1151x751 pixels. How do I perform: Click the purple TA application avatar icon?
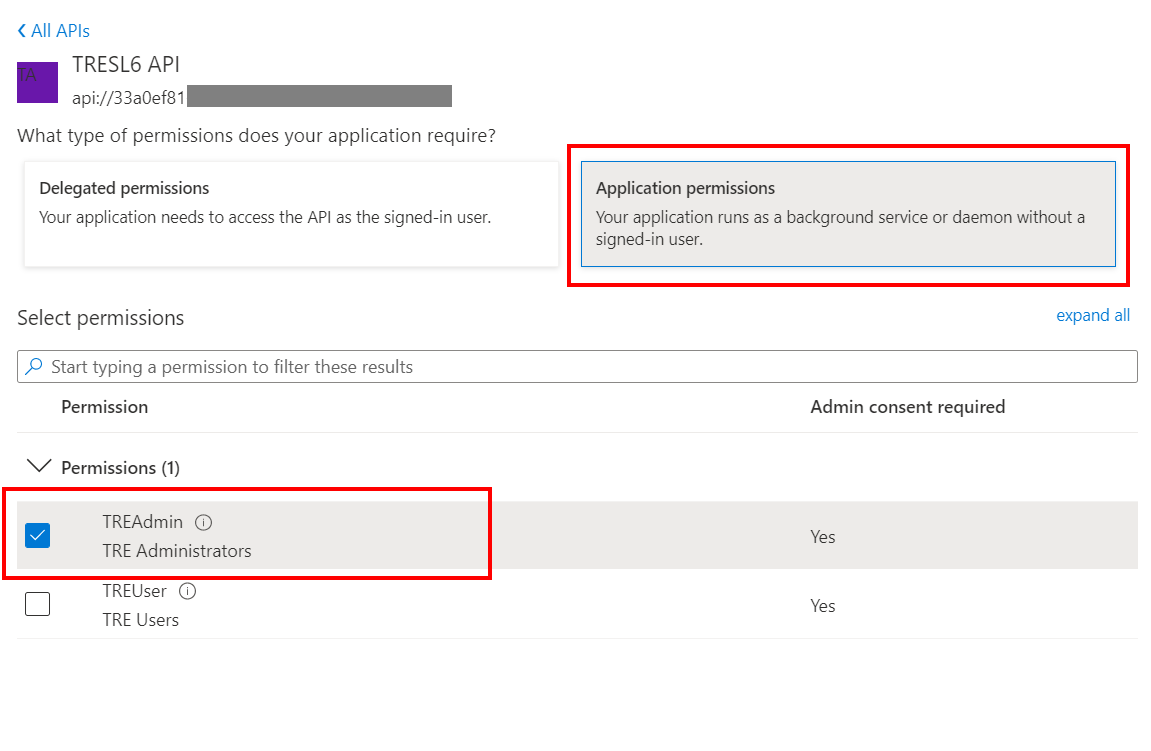pos(37,82)
